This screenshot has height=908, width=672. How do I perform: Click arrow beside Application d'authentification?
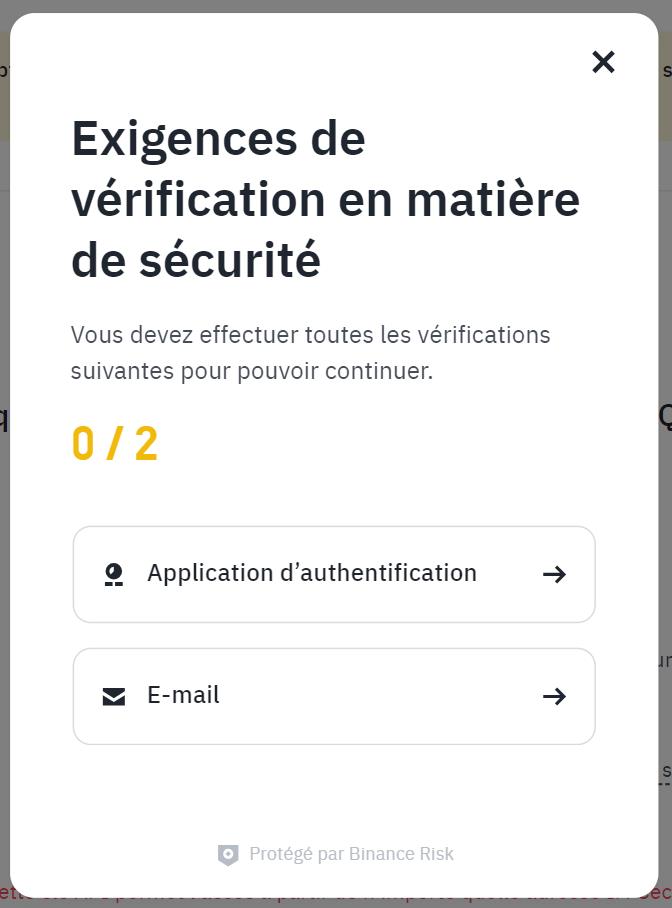click(x=554, y=574)
